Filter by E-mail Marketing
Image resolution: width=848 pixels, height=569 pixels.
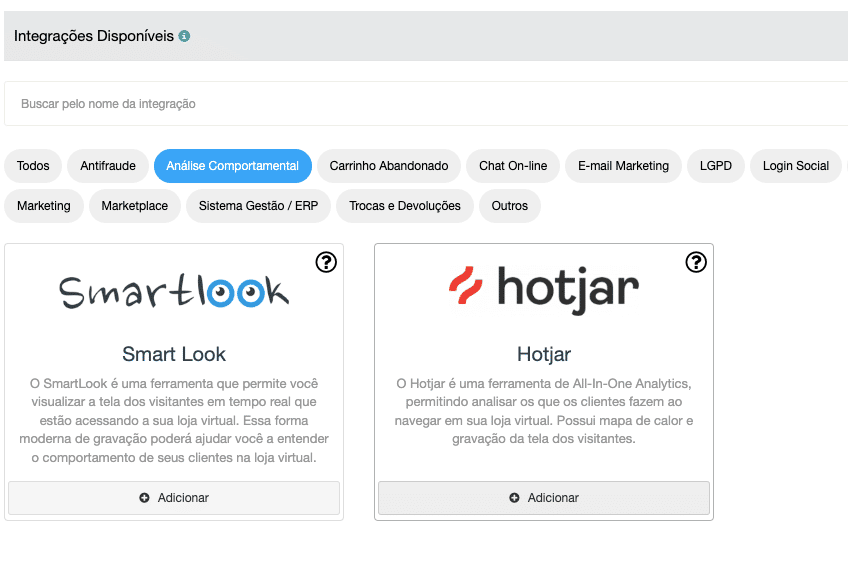point(624,166)
